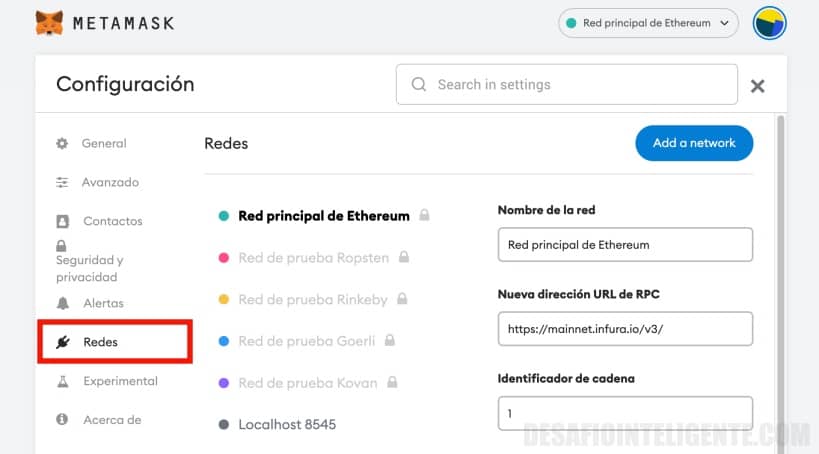Click the blue Goerli color dot
The height and width of the screenshot is (454, 819).
224,341
